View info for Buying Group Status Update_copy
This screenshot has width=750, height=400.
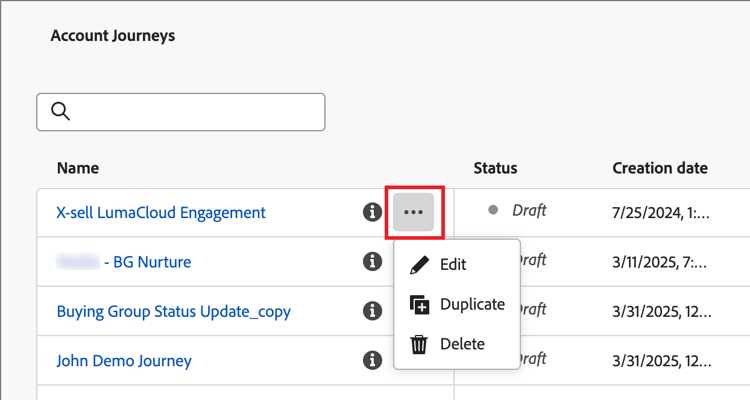tap(372, 311)
